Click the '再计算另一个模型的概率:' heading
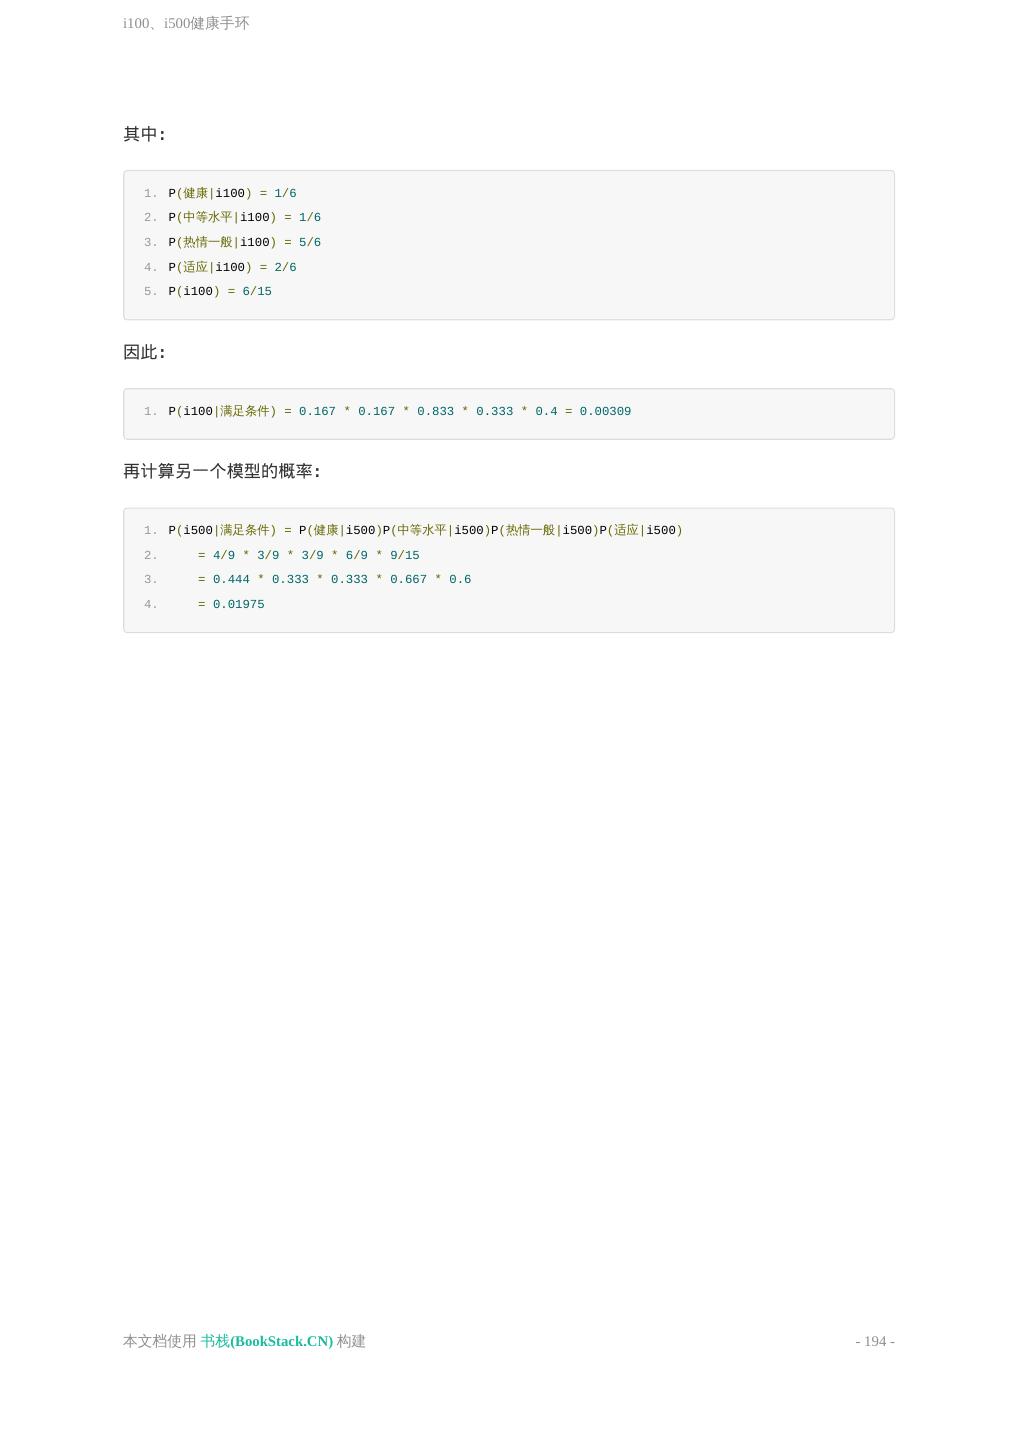The width and height of the screenshot is (1019, 1440). tap(221, 471)
